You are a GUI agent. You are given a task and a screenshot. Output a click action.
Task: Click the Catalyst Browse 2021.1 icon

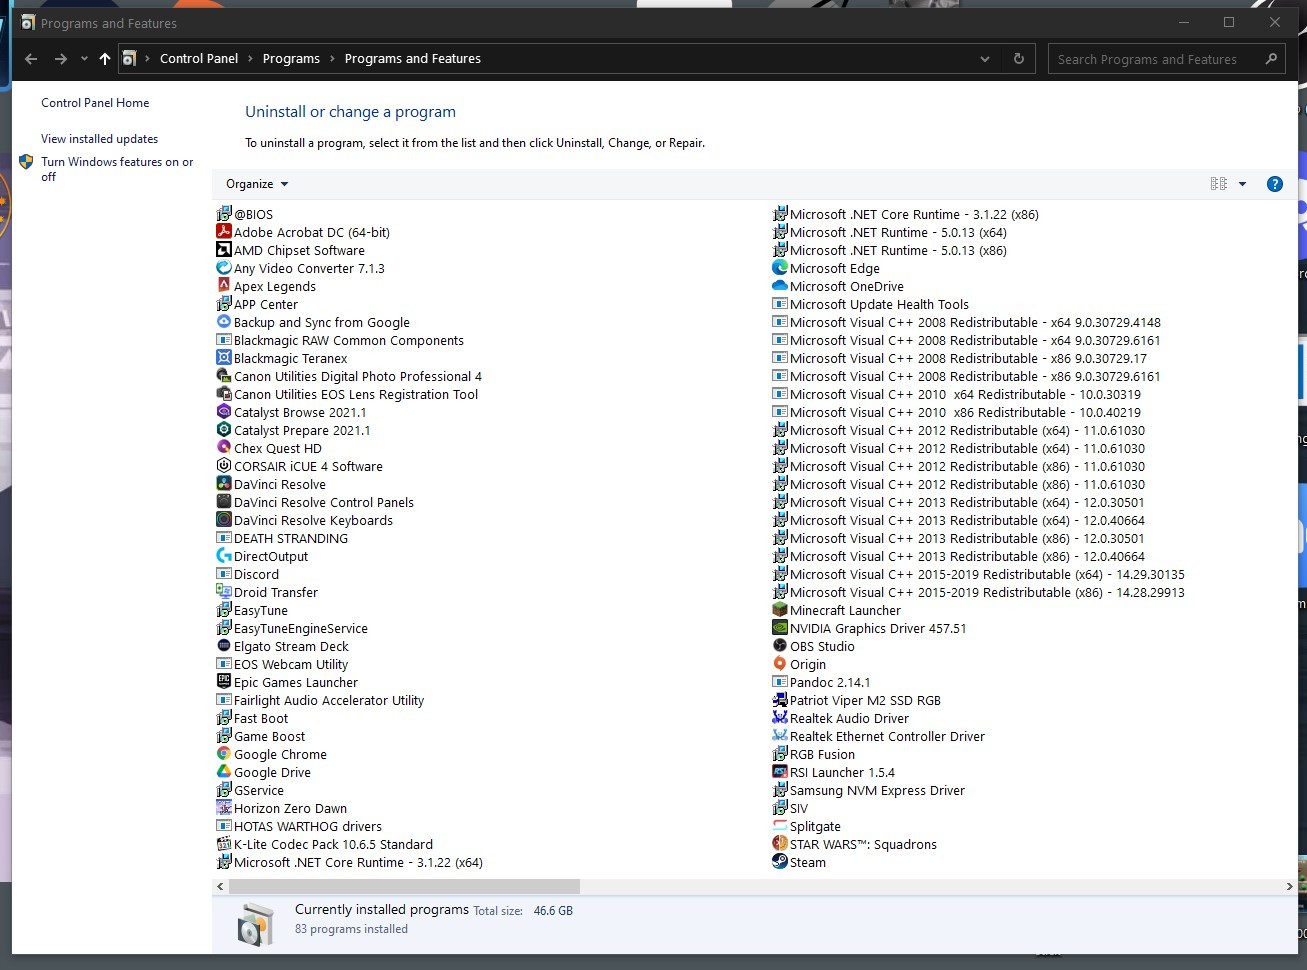tap(224, 412)
